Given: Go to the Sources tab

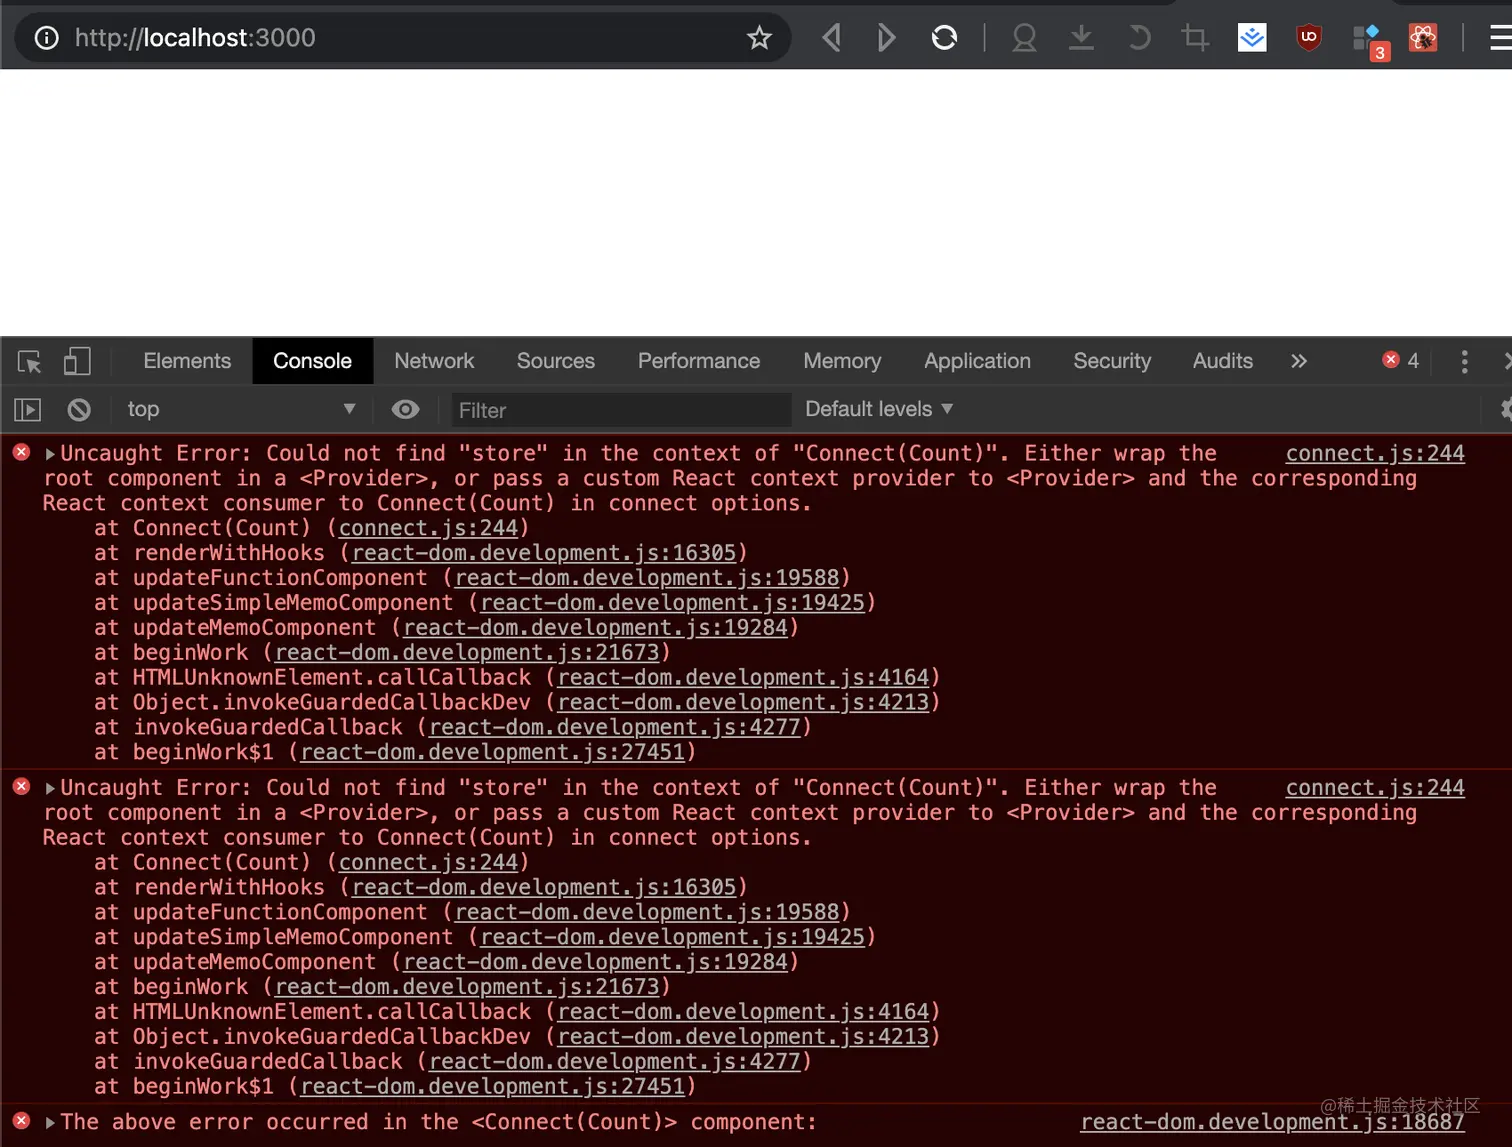Looking at the screenshot, I should [x=556, y=361].
